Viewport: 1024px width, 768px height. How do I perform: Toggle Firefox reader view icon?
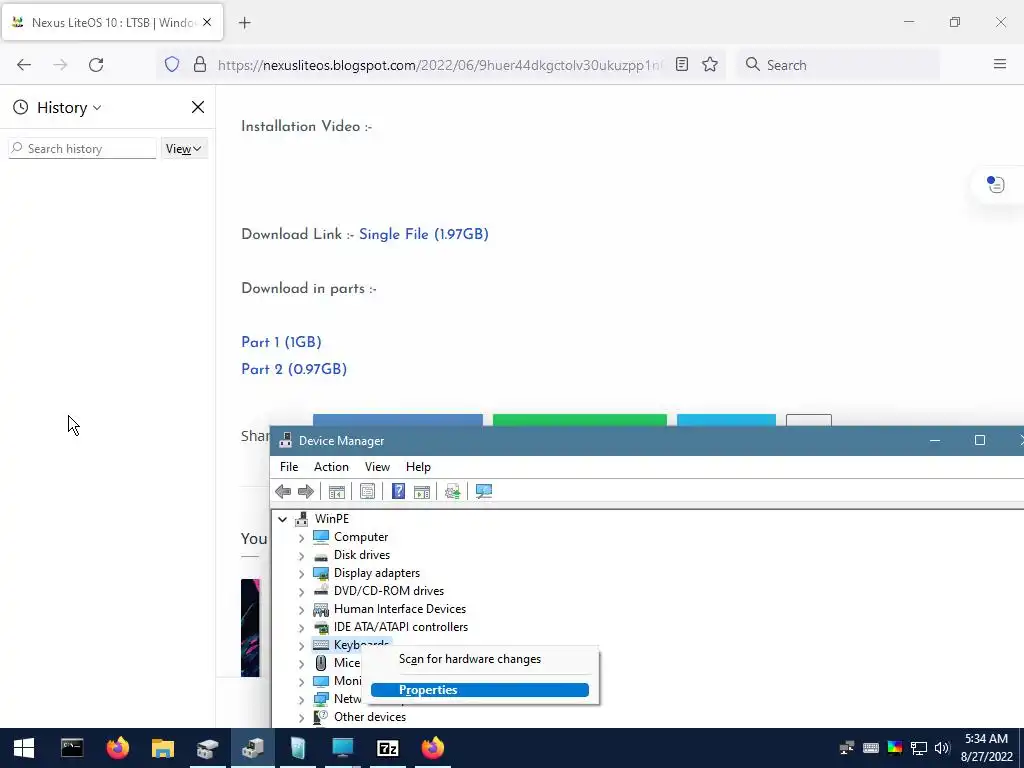point(682,65)
